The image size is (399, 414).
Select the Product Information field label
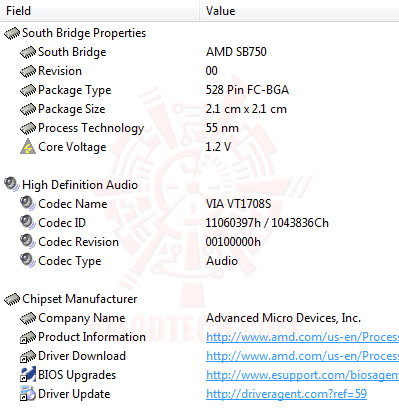[92, 337]
